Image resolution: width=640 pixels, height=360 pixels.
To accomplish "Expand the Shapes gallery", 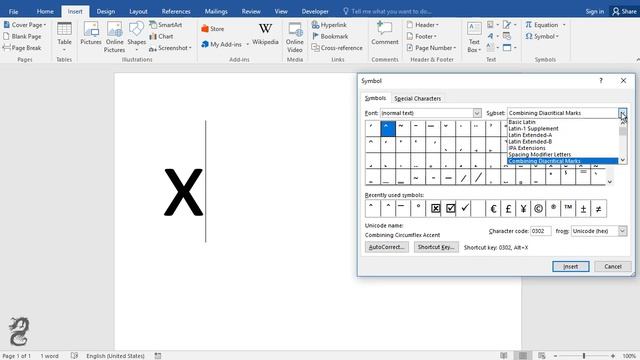I will click(x=136, y=37).
